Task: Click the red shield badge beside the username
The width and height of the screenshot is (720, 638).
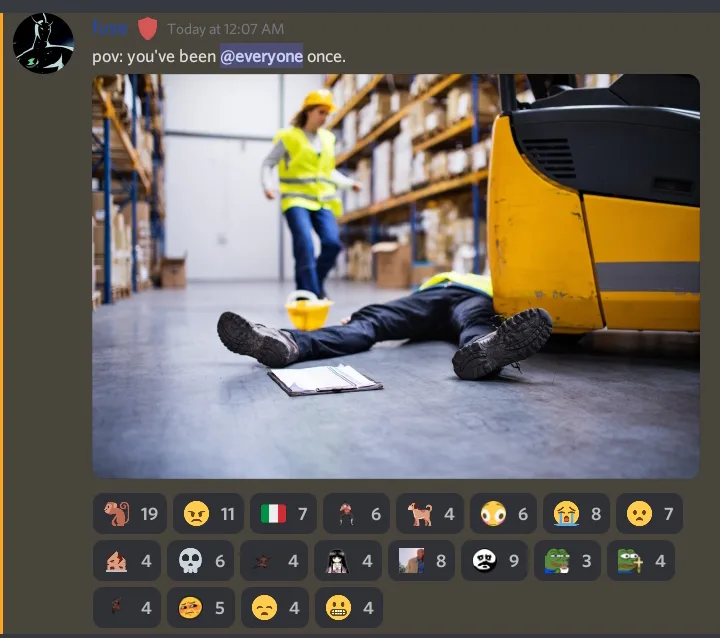Action: 147,28
